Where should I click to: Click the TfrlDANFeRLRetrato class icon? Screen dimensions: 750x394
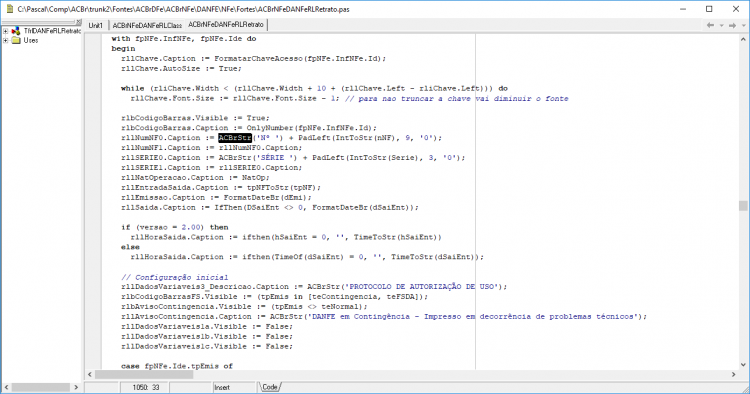pos(16,31)
